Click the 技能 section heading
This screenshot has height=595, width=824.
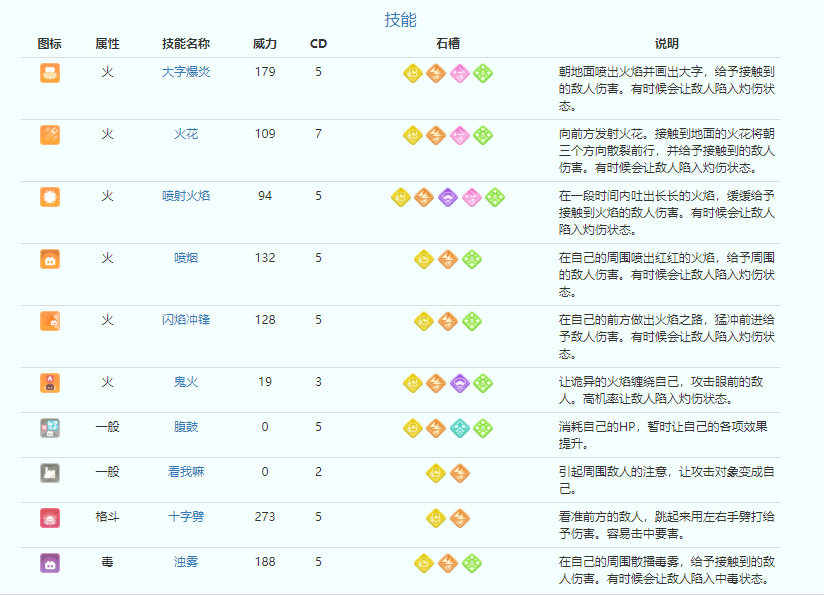pos(401,20)
